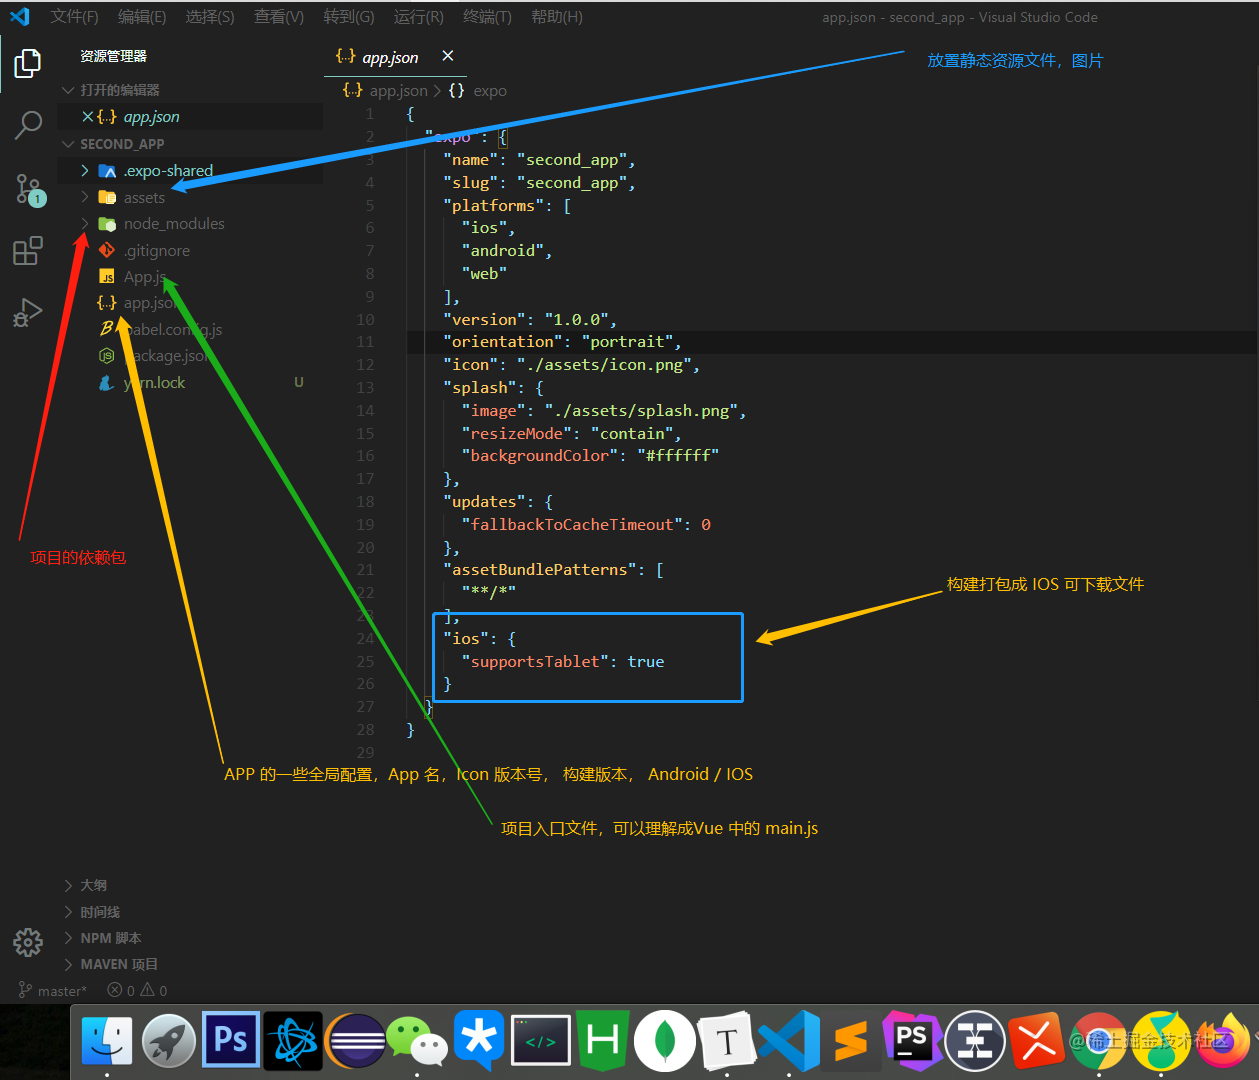Close the app.json editor tab
Viewport: 1259px width, 1080px height.
point(447,56)
